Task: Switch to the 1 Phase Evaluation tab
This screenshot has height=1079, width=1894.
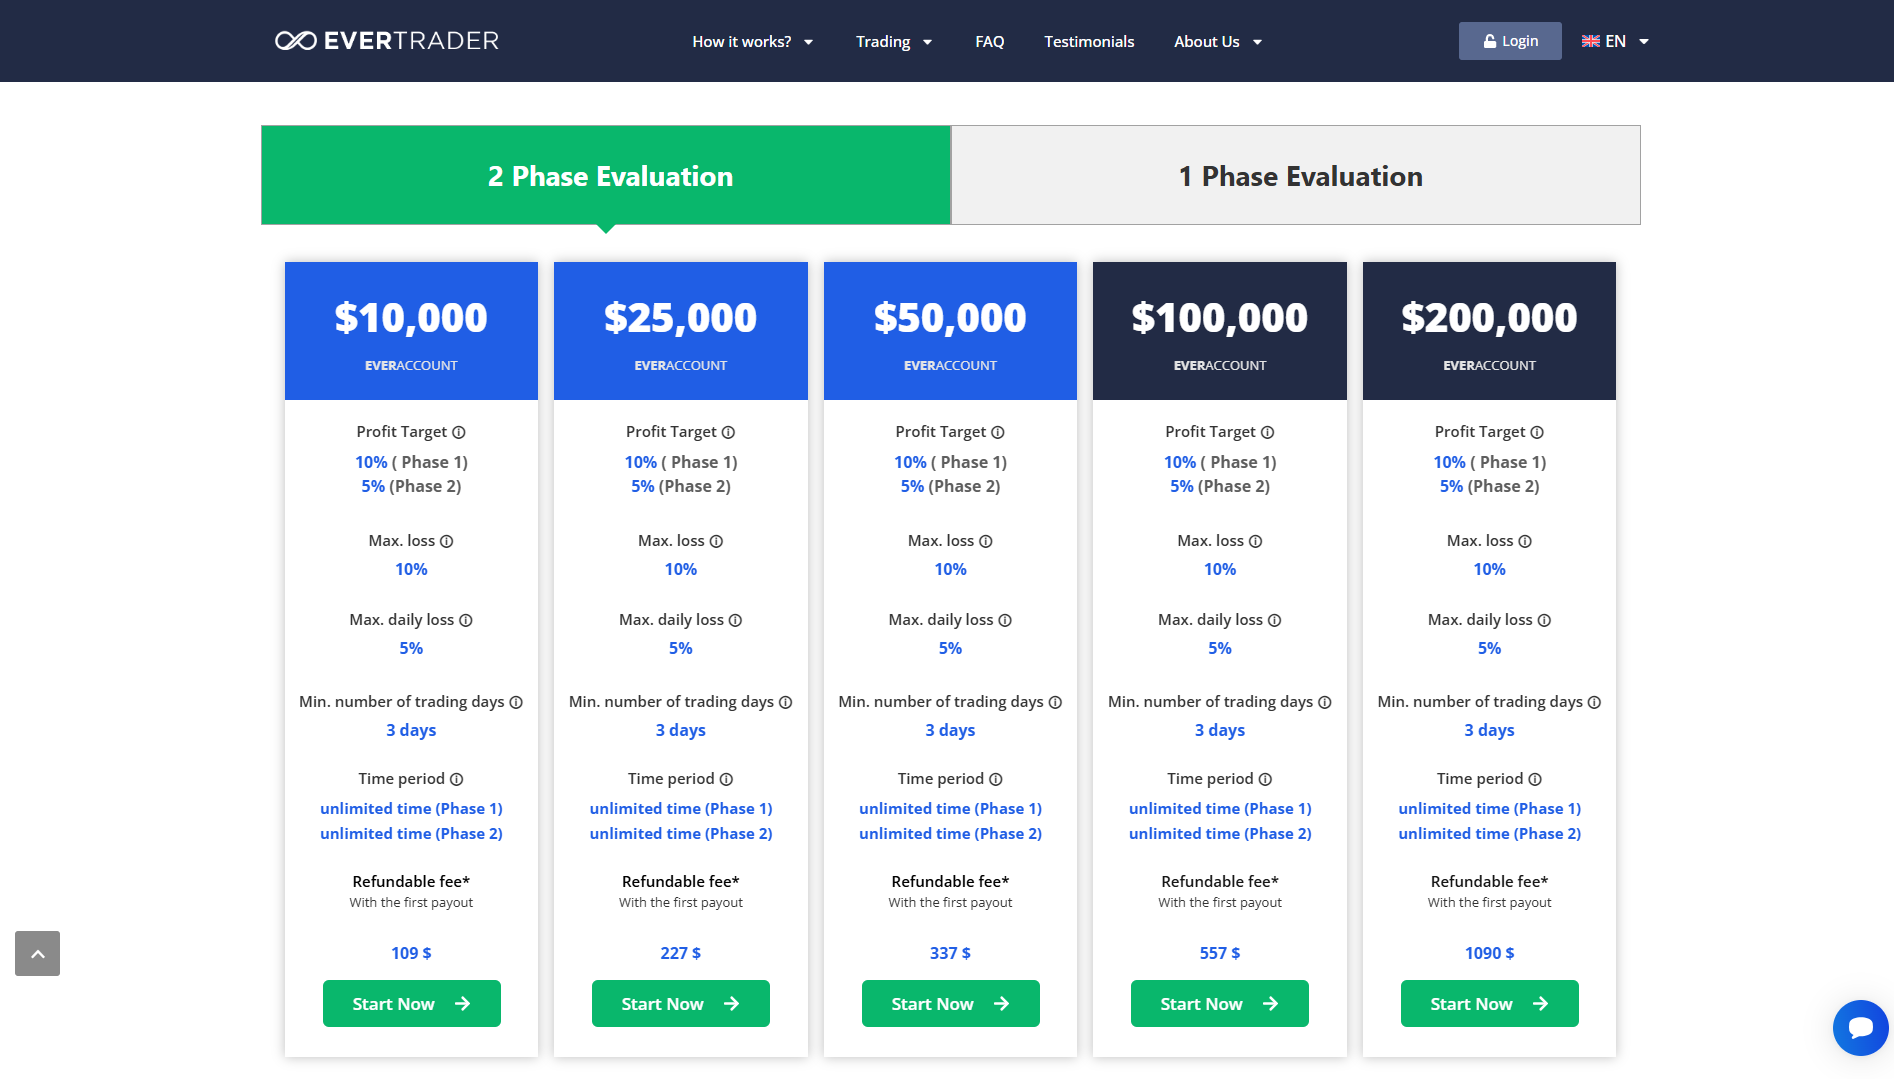Action: pos(1295,176)
